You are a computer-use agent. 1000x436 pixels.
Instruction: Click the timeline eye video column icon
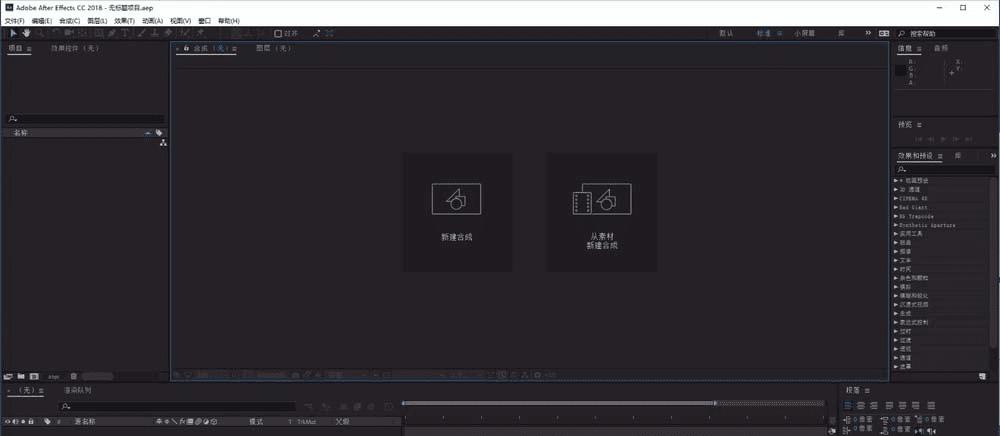pyautogui.click(x=8, y=421)
